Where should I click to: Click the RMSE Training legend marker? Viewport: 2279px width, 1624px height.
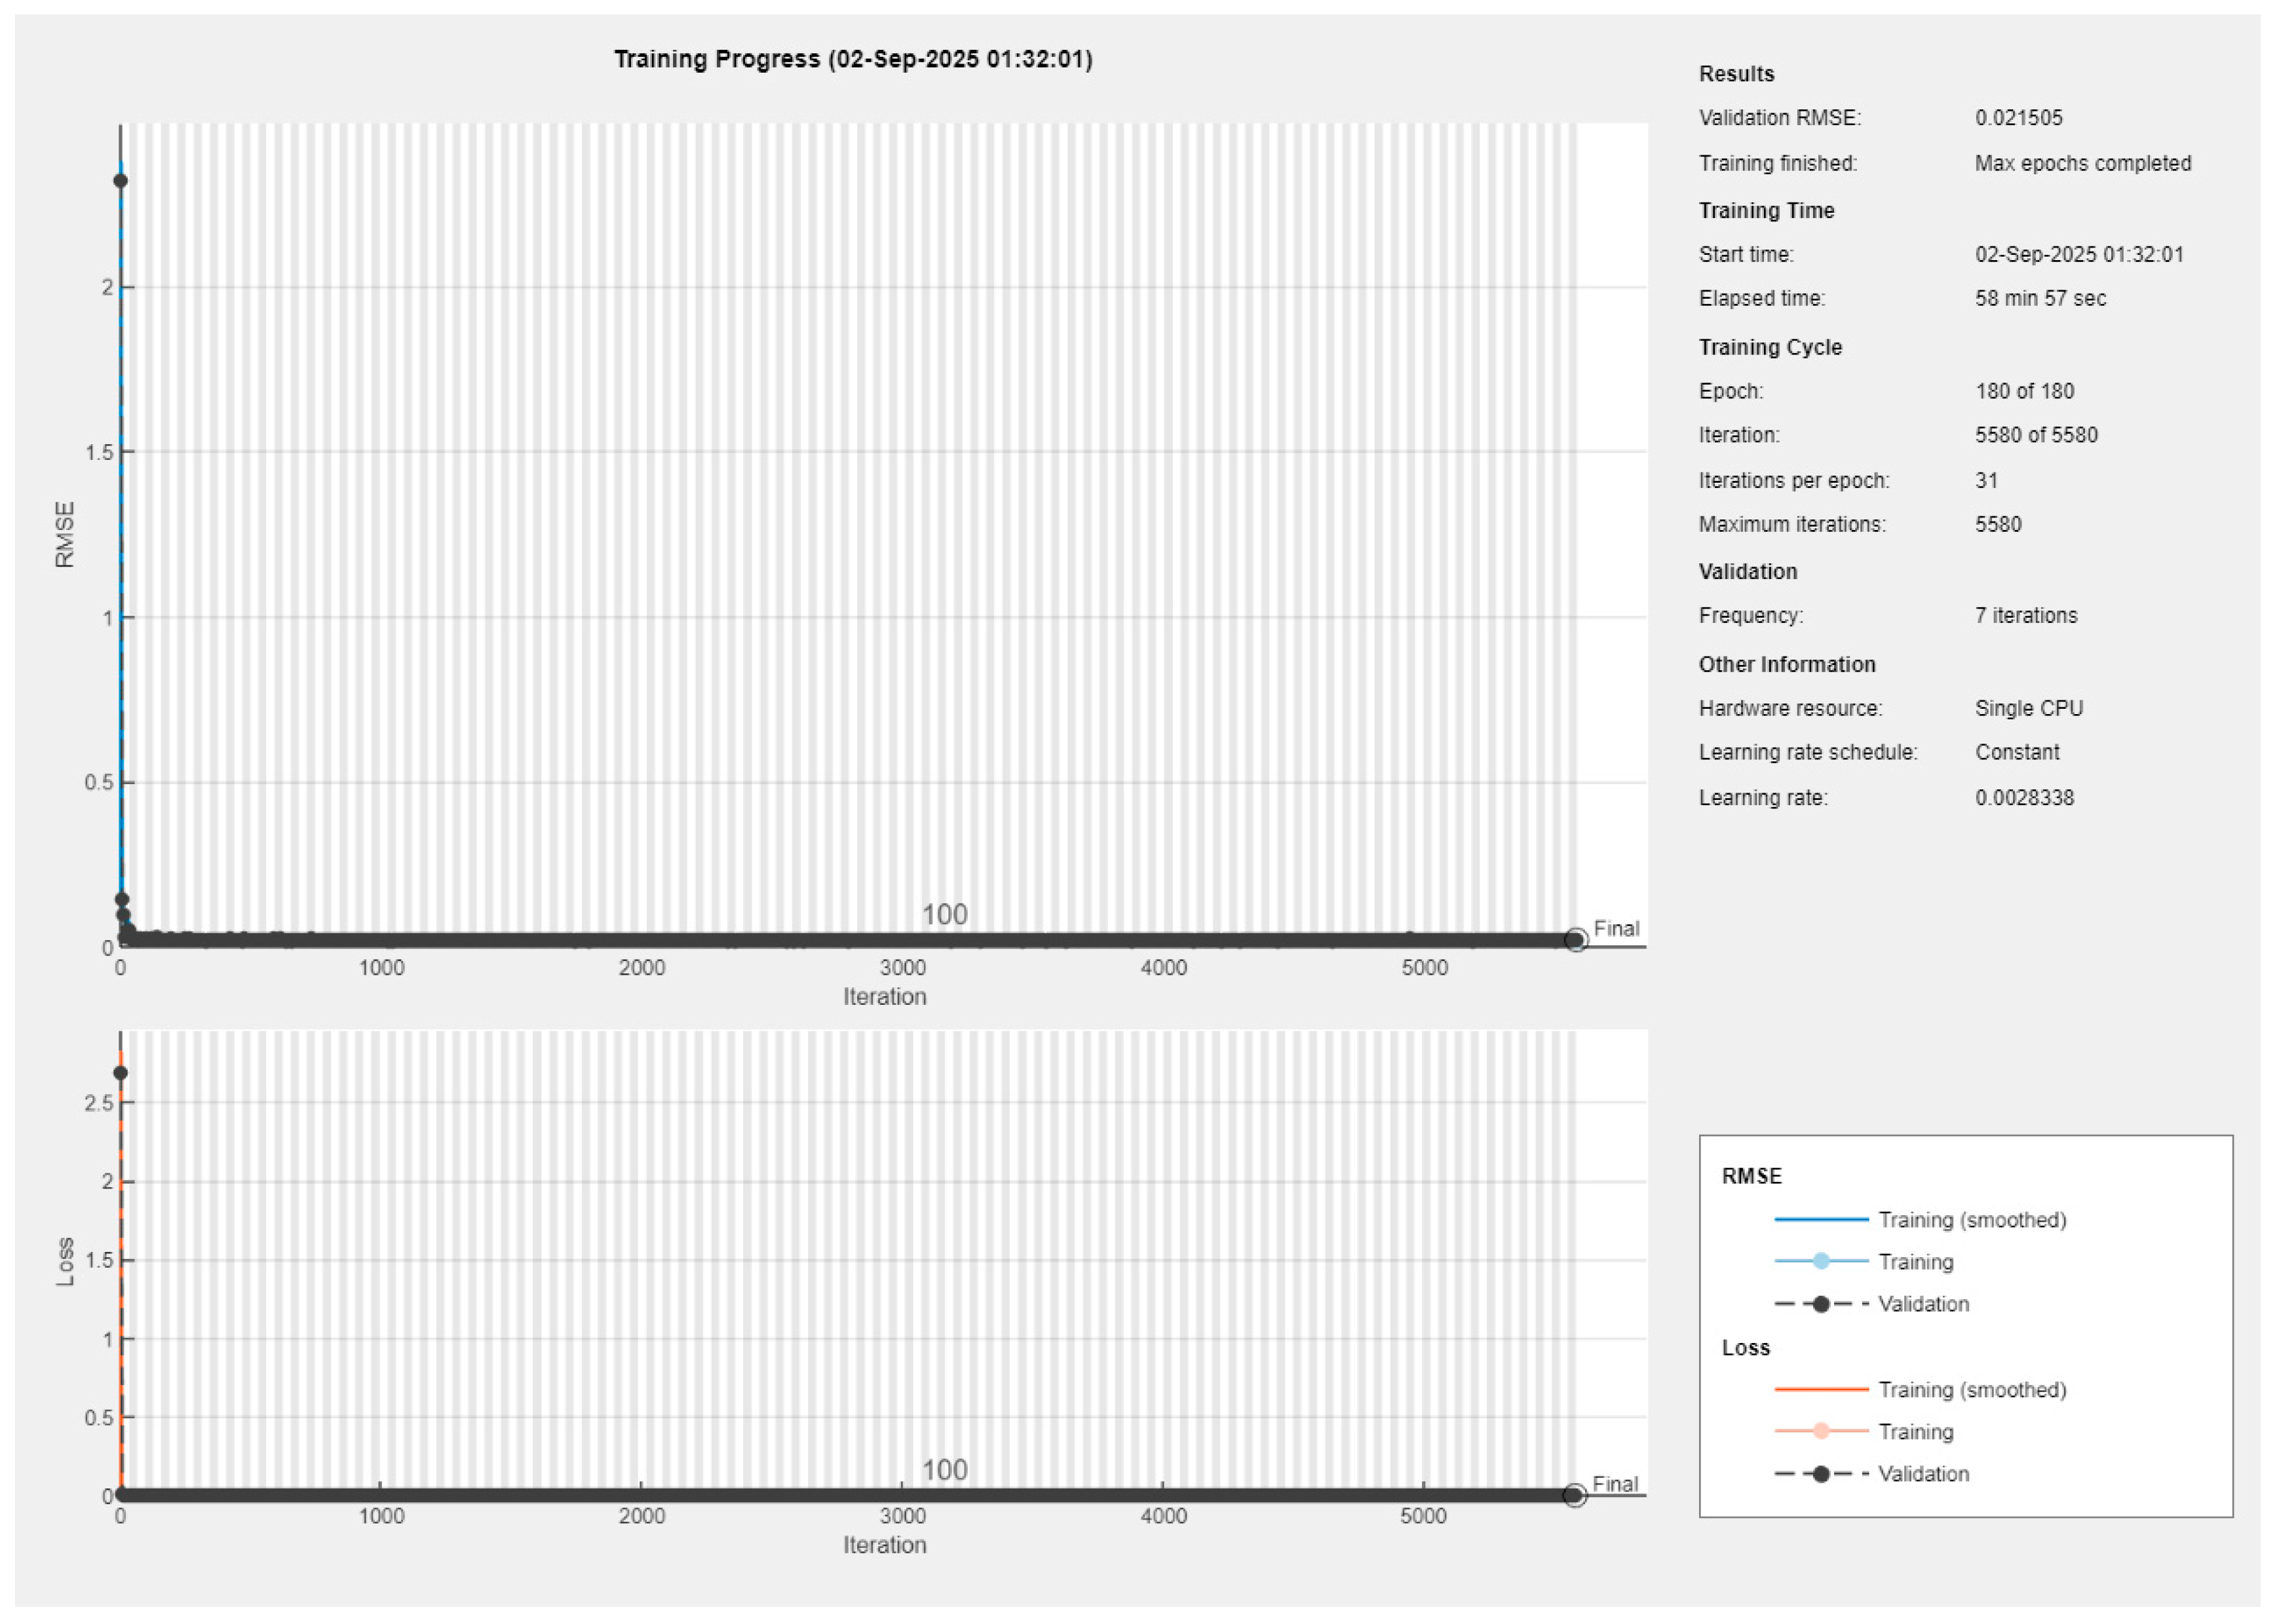pos(1820,1261)
